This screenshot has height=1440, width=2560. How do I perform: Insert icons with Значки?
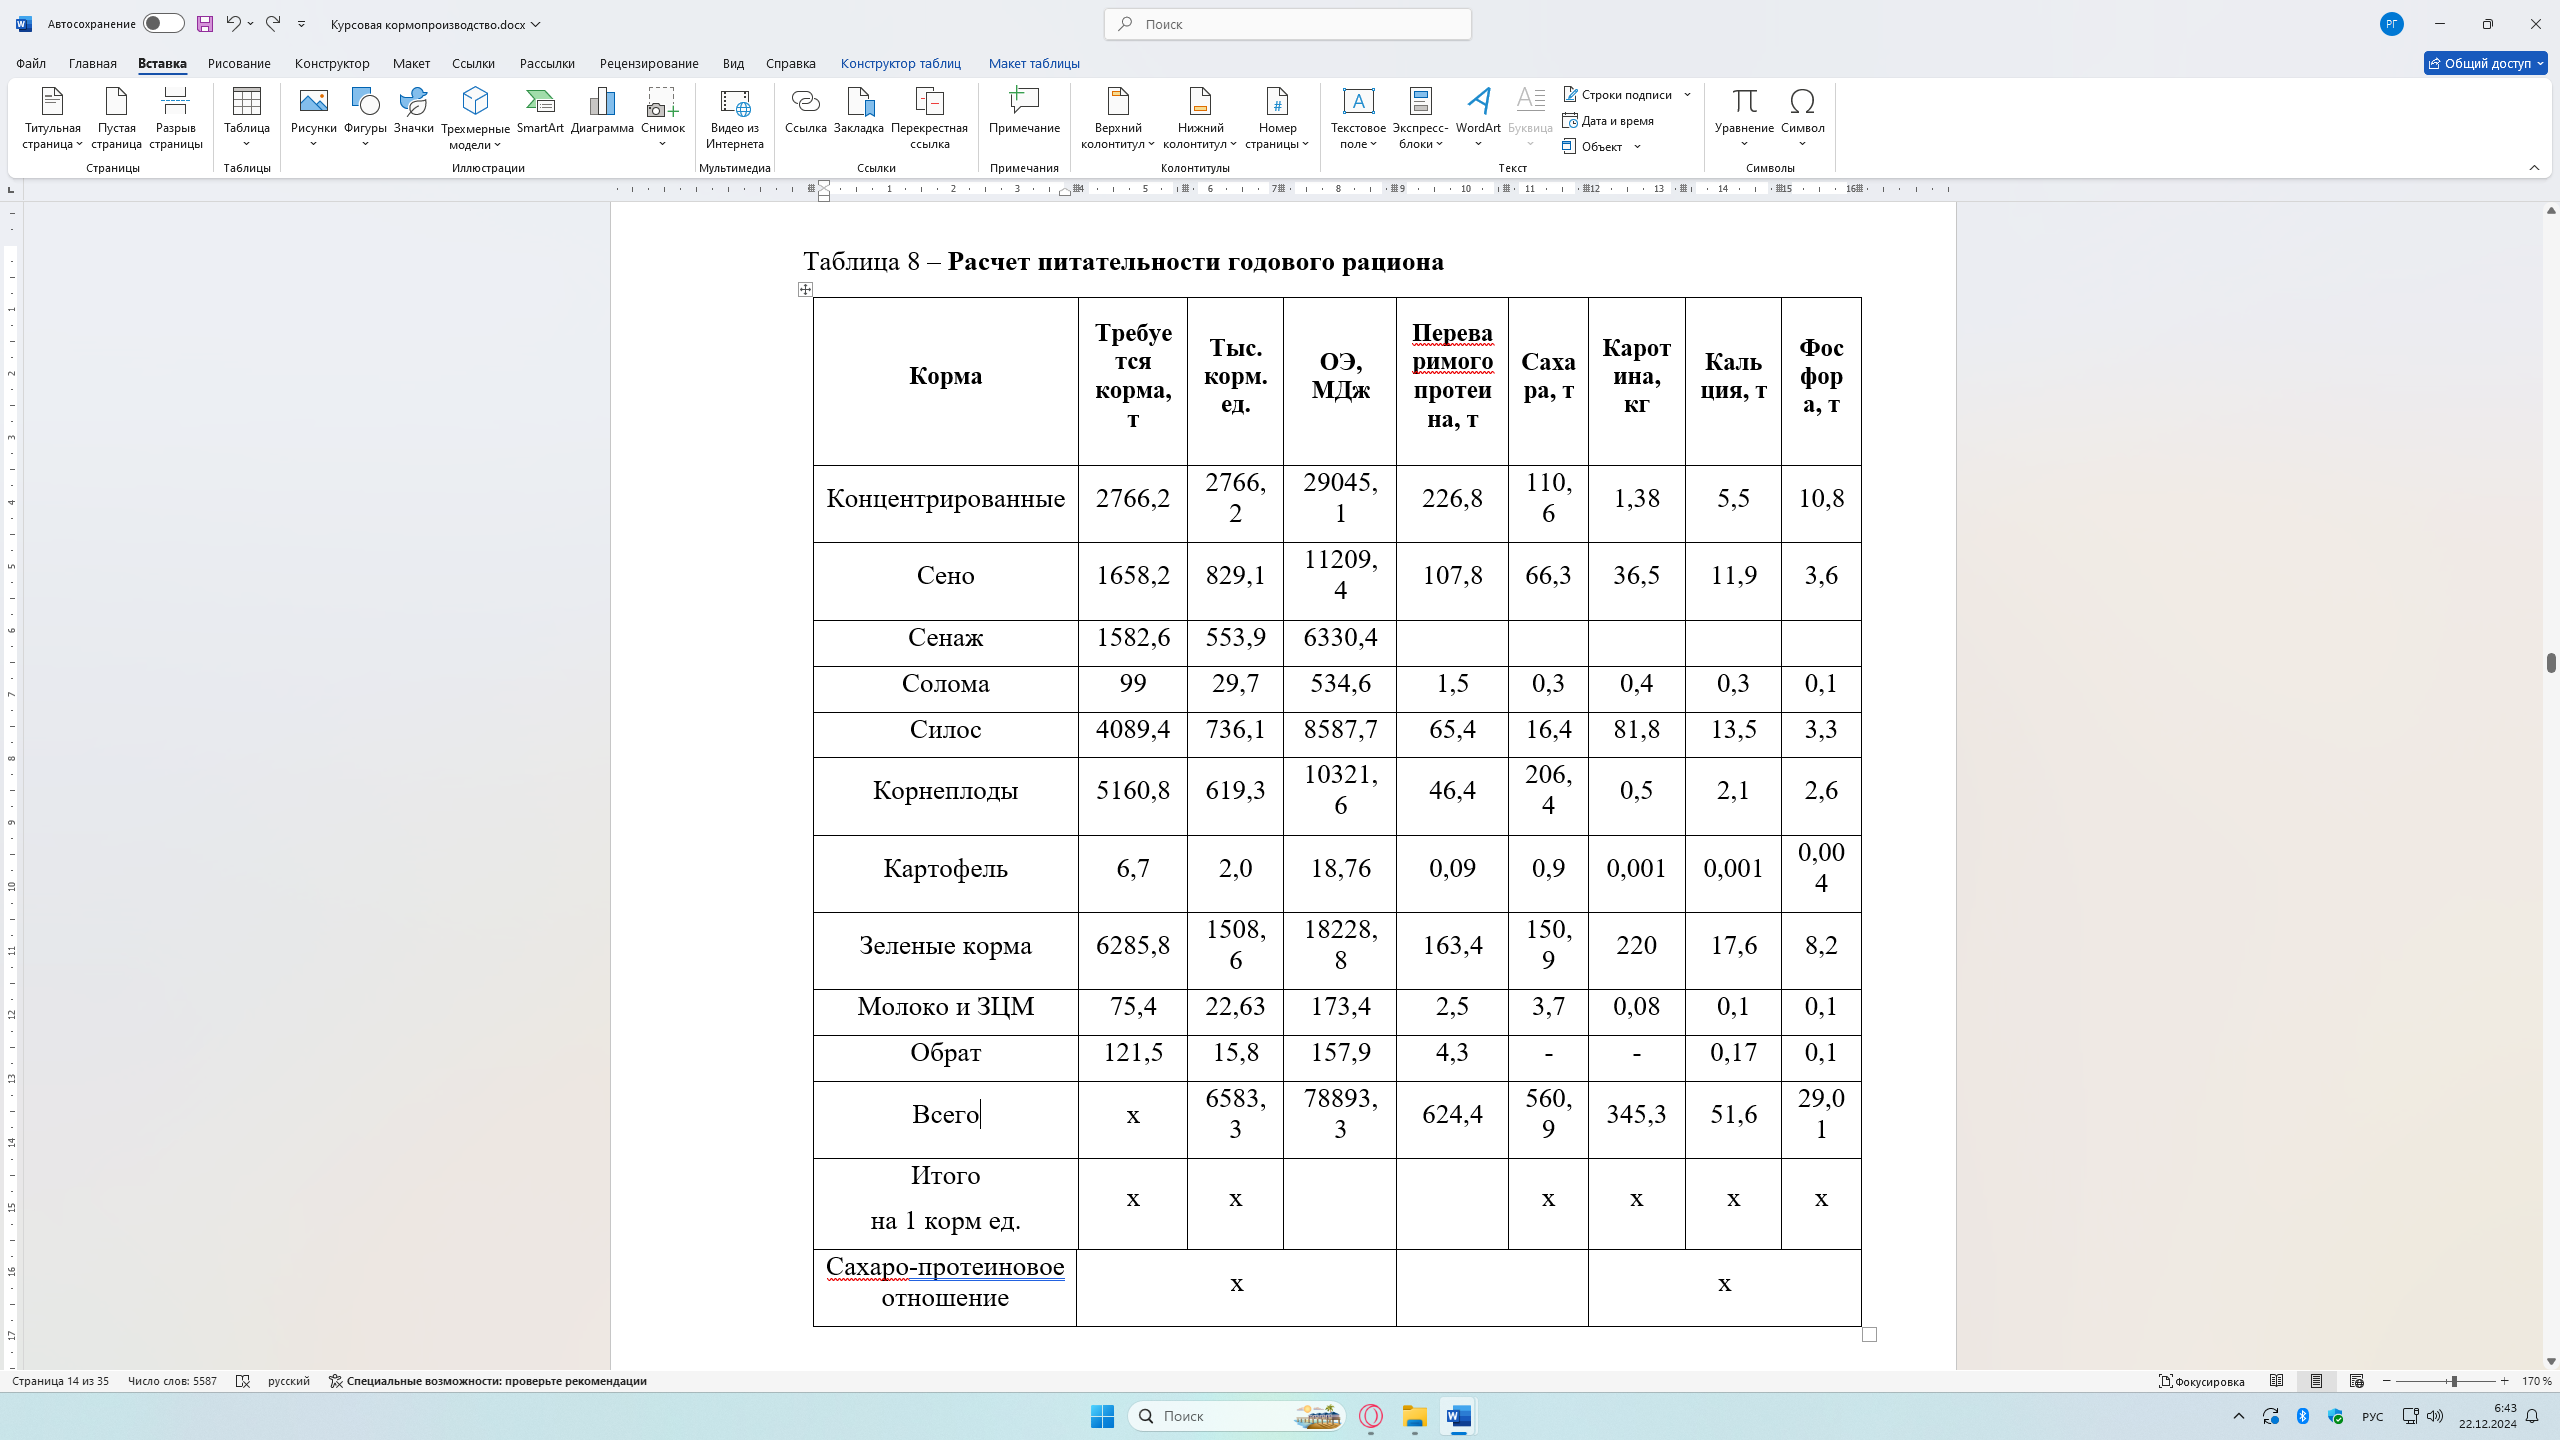pos(413,111)
